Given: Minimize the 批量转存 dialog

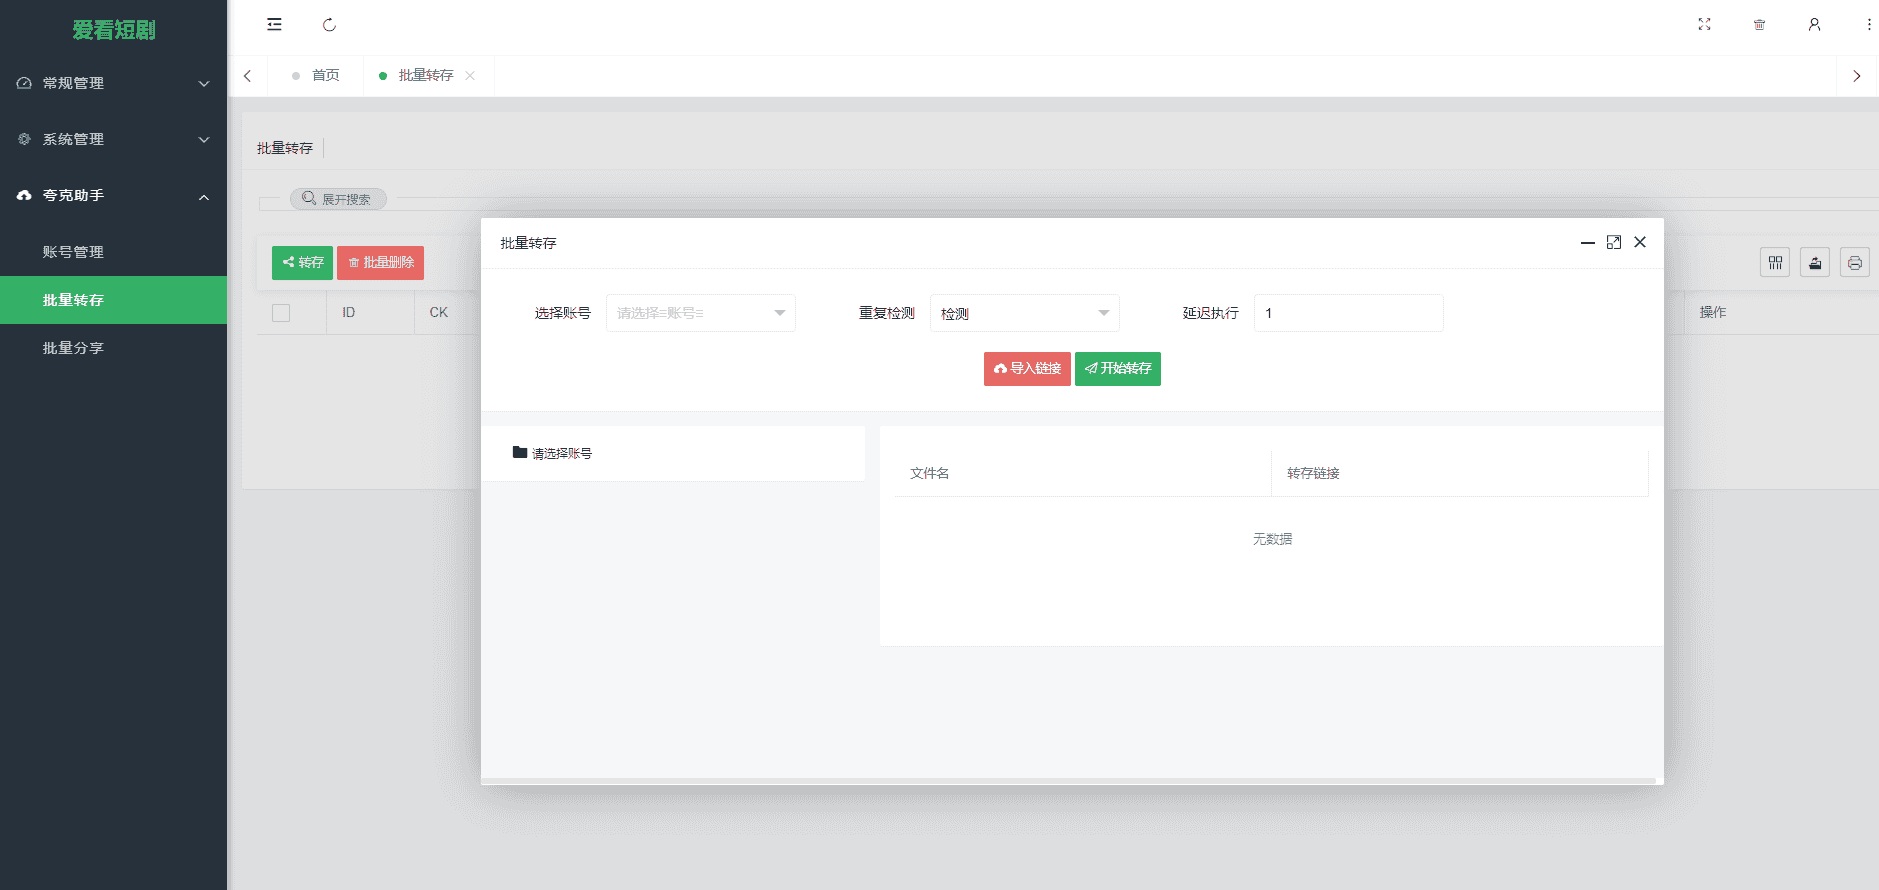Looking at the screenshot, I should 1587,243.
